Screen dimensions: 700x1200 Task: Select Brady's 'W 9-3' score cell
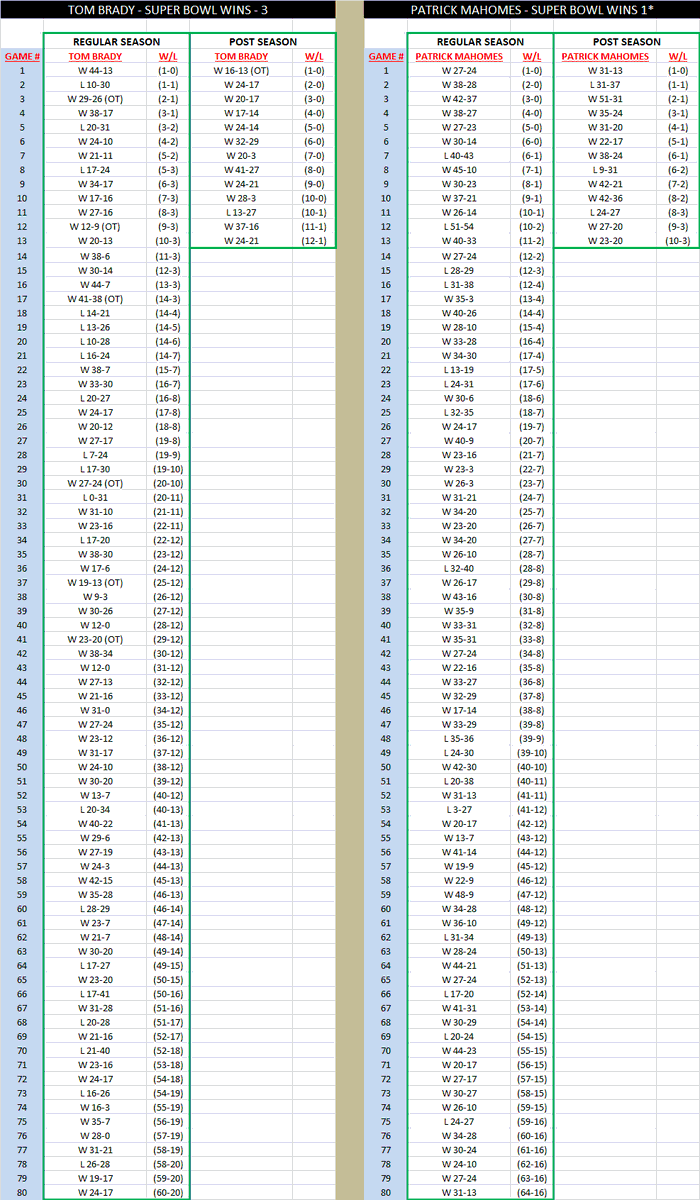tap(95, 597)
